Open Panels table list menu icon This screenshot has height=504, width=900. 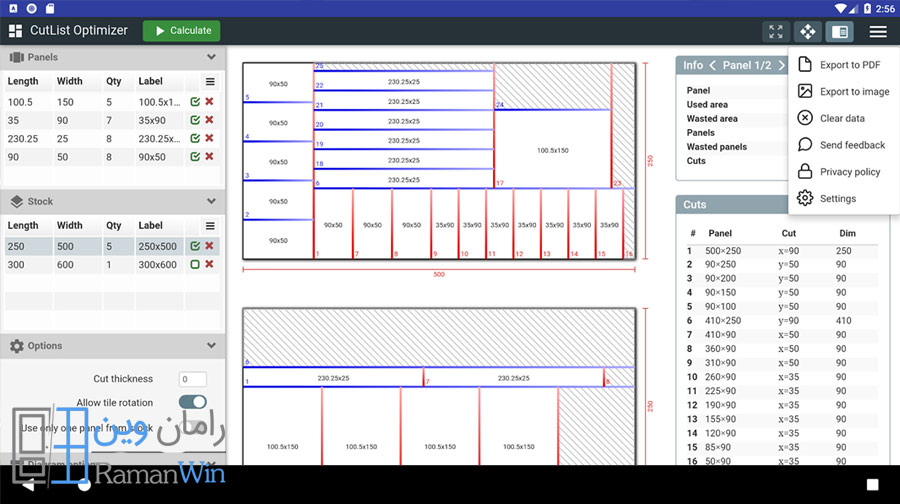pos(210,82)
